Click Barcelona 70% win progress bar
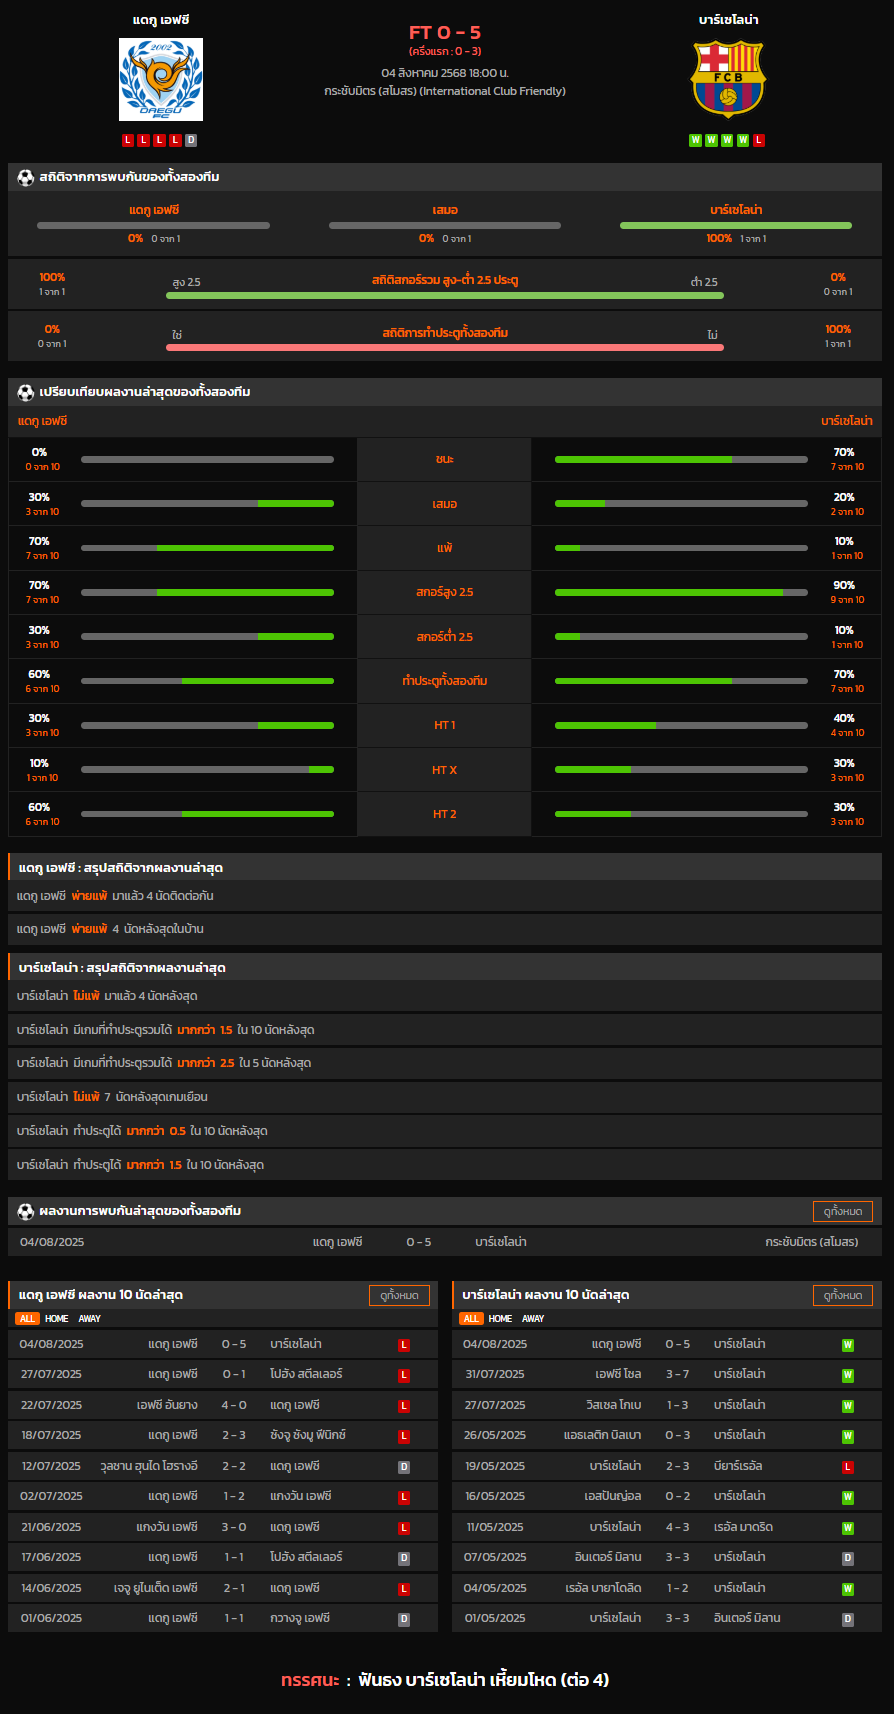Image resolution: width=894 pixels, height=1714 pixels. (681, 460)
